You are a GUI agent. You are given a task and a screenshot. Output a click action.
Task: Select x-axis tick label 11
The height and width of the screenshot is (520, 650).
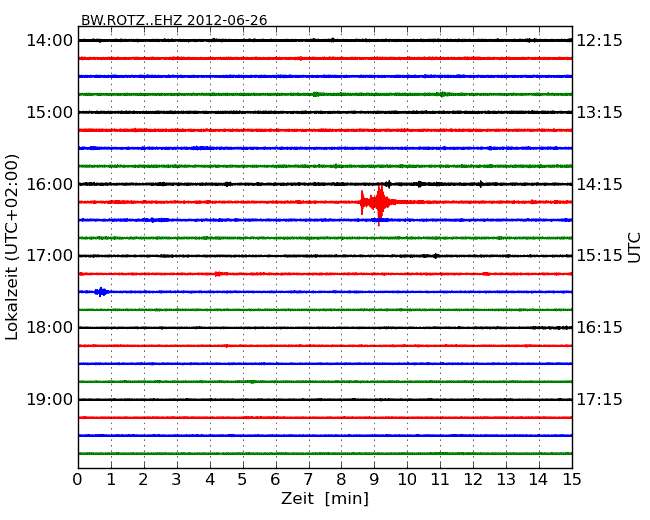(440, 480)
